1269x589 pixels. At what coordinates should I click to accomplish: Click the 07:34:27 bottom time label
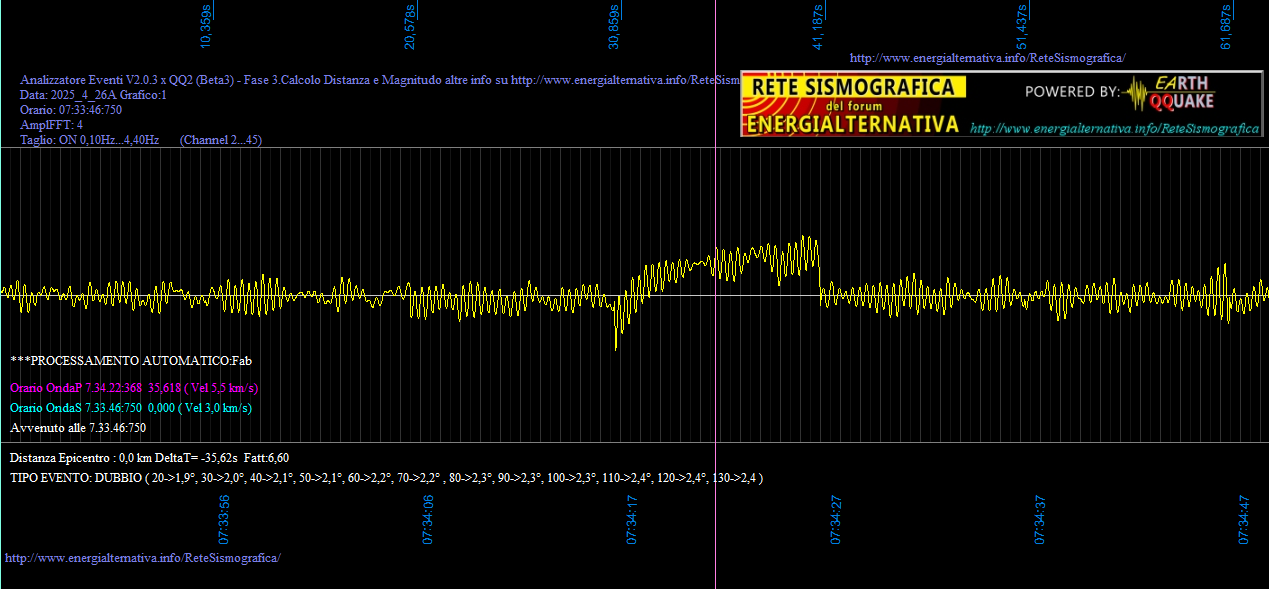[836, 519]
